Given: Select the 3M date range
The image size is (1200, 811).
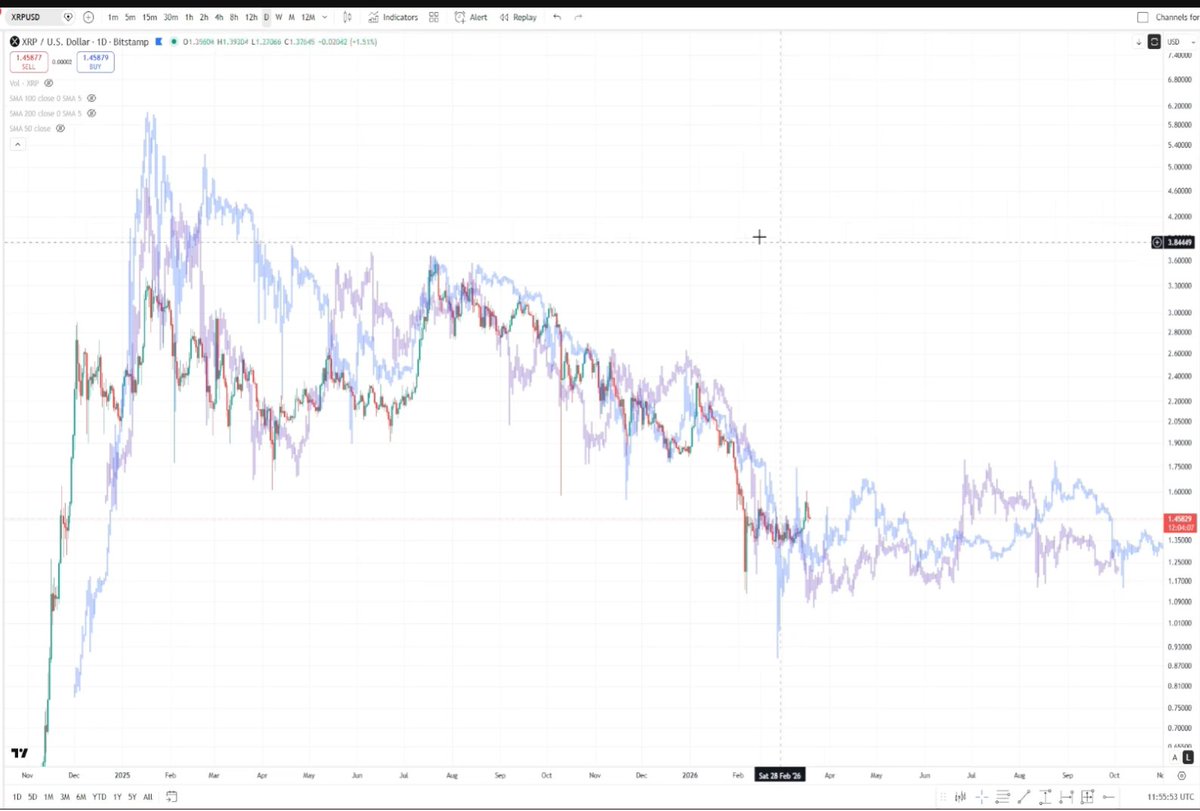Looking at the screenshot, I should click(x=64, y=797).
